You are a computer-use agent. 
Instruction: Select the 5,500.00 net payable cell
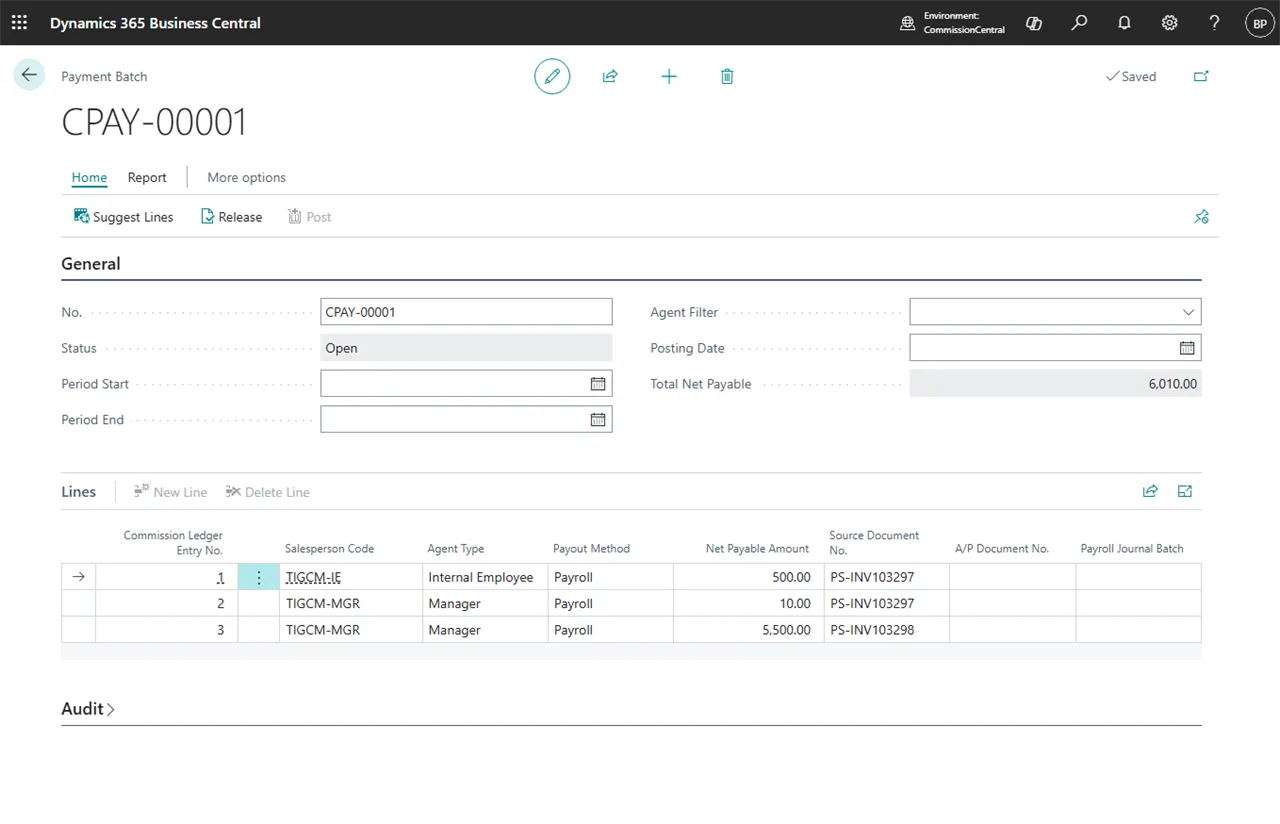(x=749, y=630)
